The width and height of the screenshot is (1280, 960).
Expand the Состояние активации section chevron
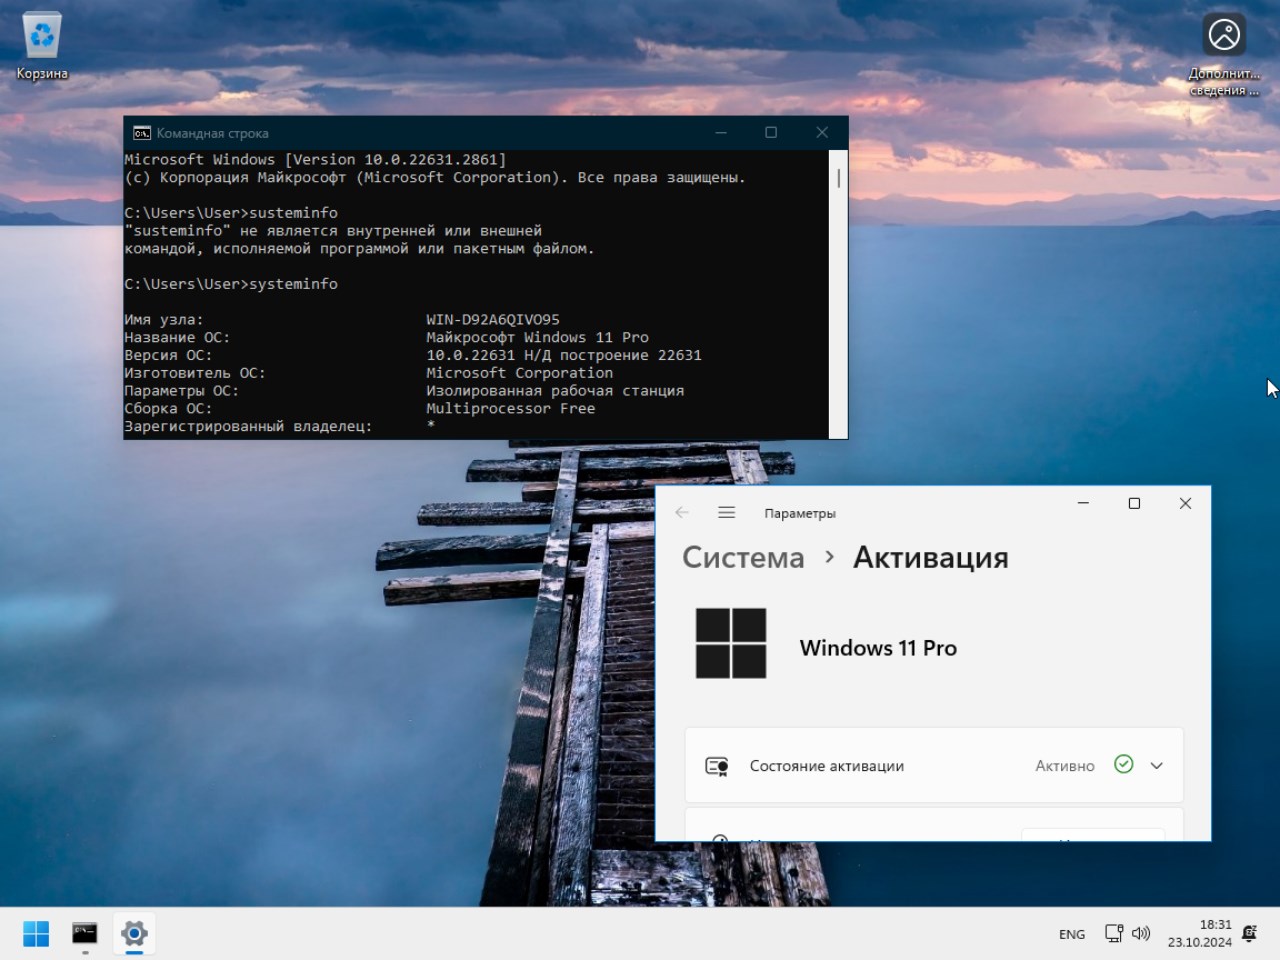(1157, 766)
